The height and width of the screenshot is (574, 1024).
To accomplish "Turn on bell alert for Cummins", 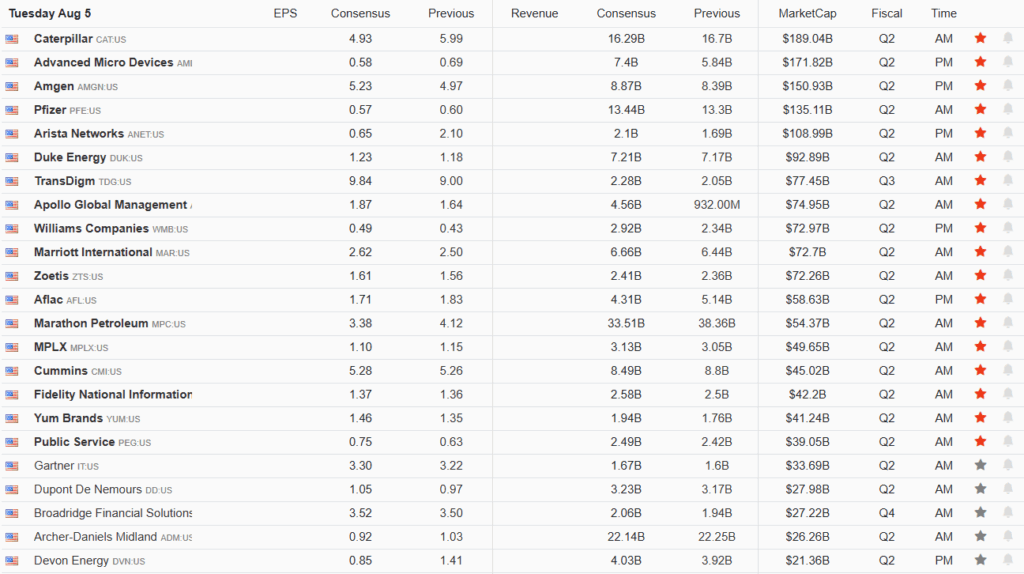I will coord(1008,371).
